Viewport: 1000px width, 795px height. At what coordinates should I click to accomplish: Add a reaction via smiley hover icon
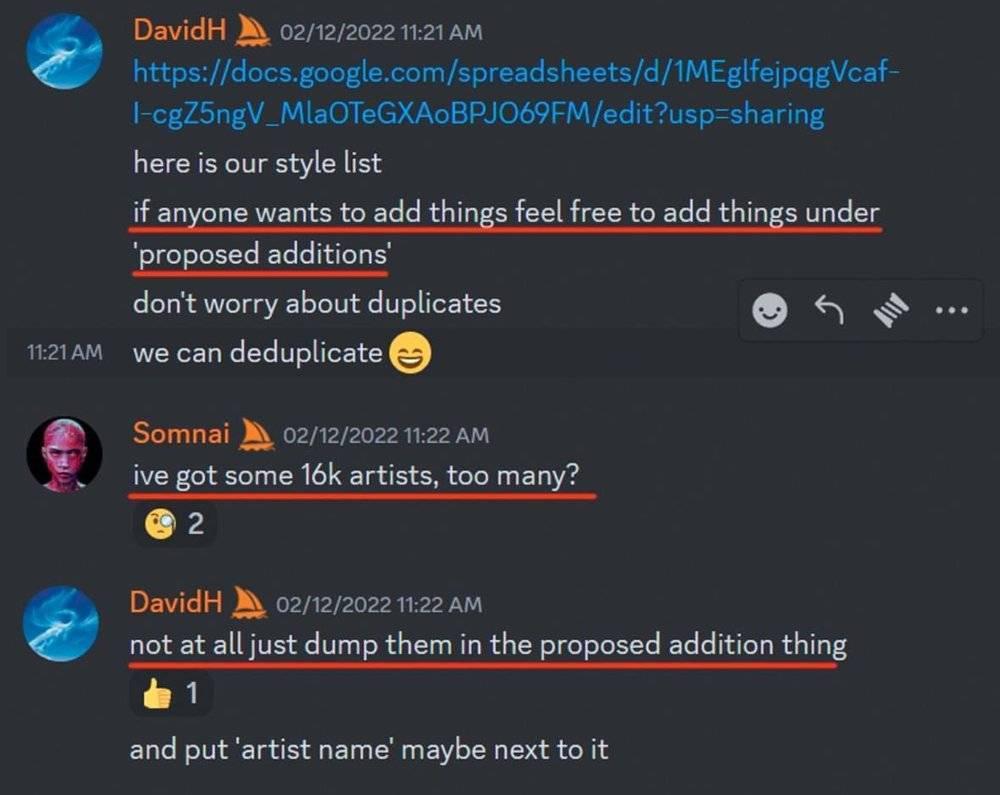770,310
